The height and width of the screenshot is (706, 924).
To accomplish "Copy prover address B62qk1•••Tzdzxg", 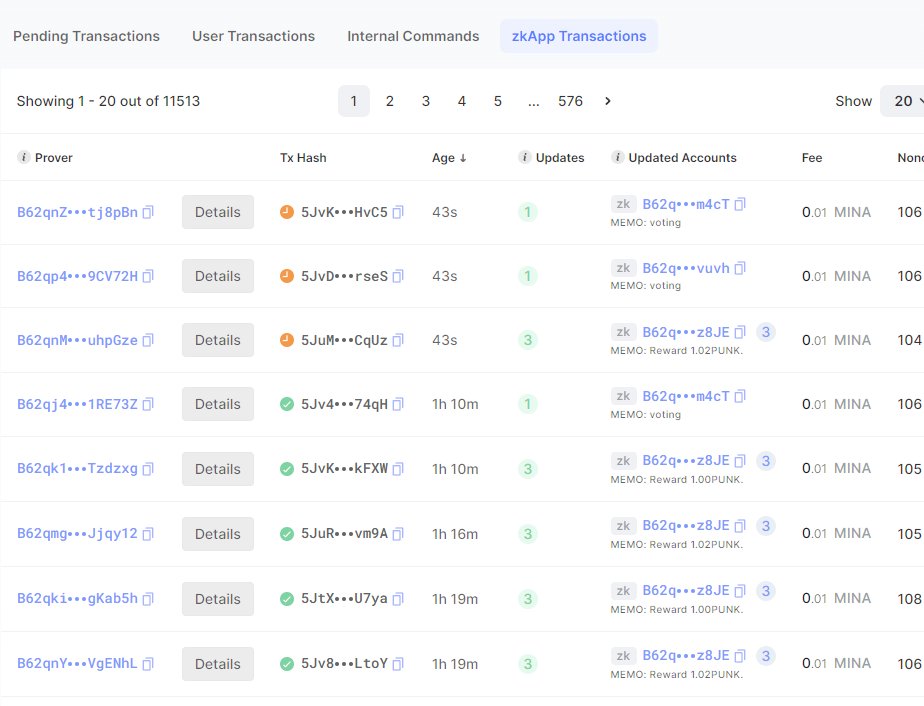I will coord(148,469).
